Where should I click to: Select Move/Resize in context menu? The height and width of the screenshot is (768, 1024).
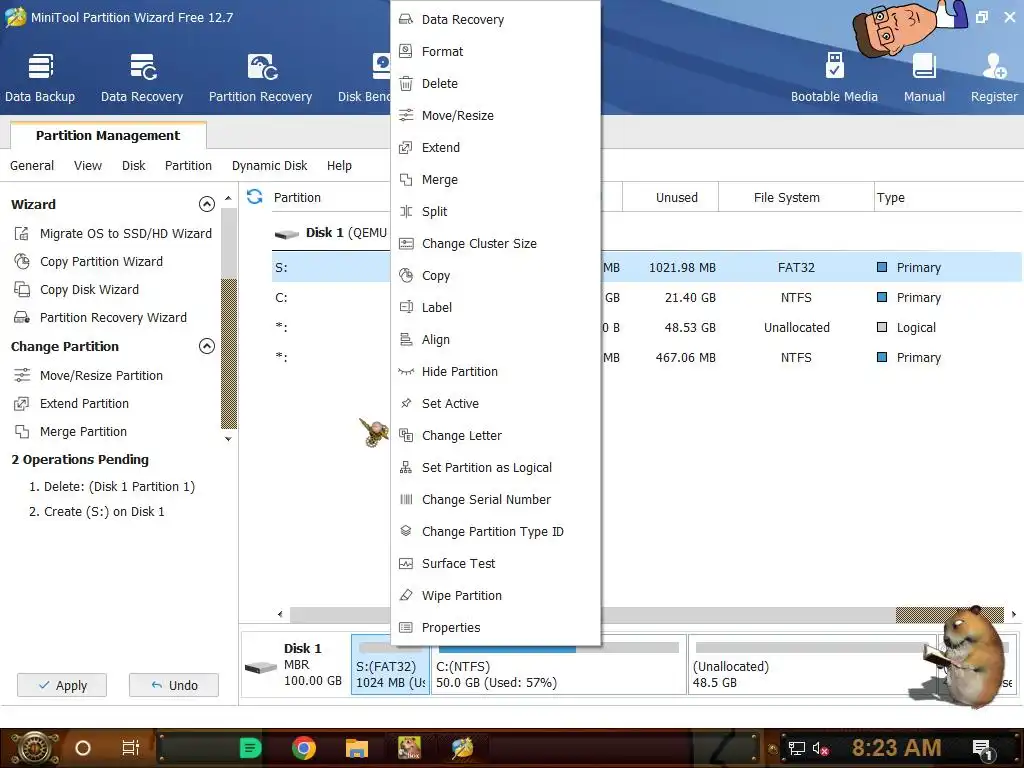point(495,116)
